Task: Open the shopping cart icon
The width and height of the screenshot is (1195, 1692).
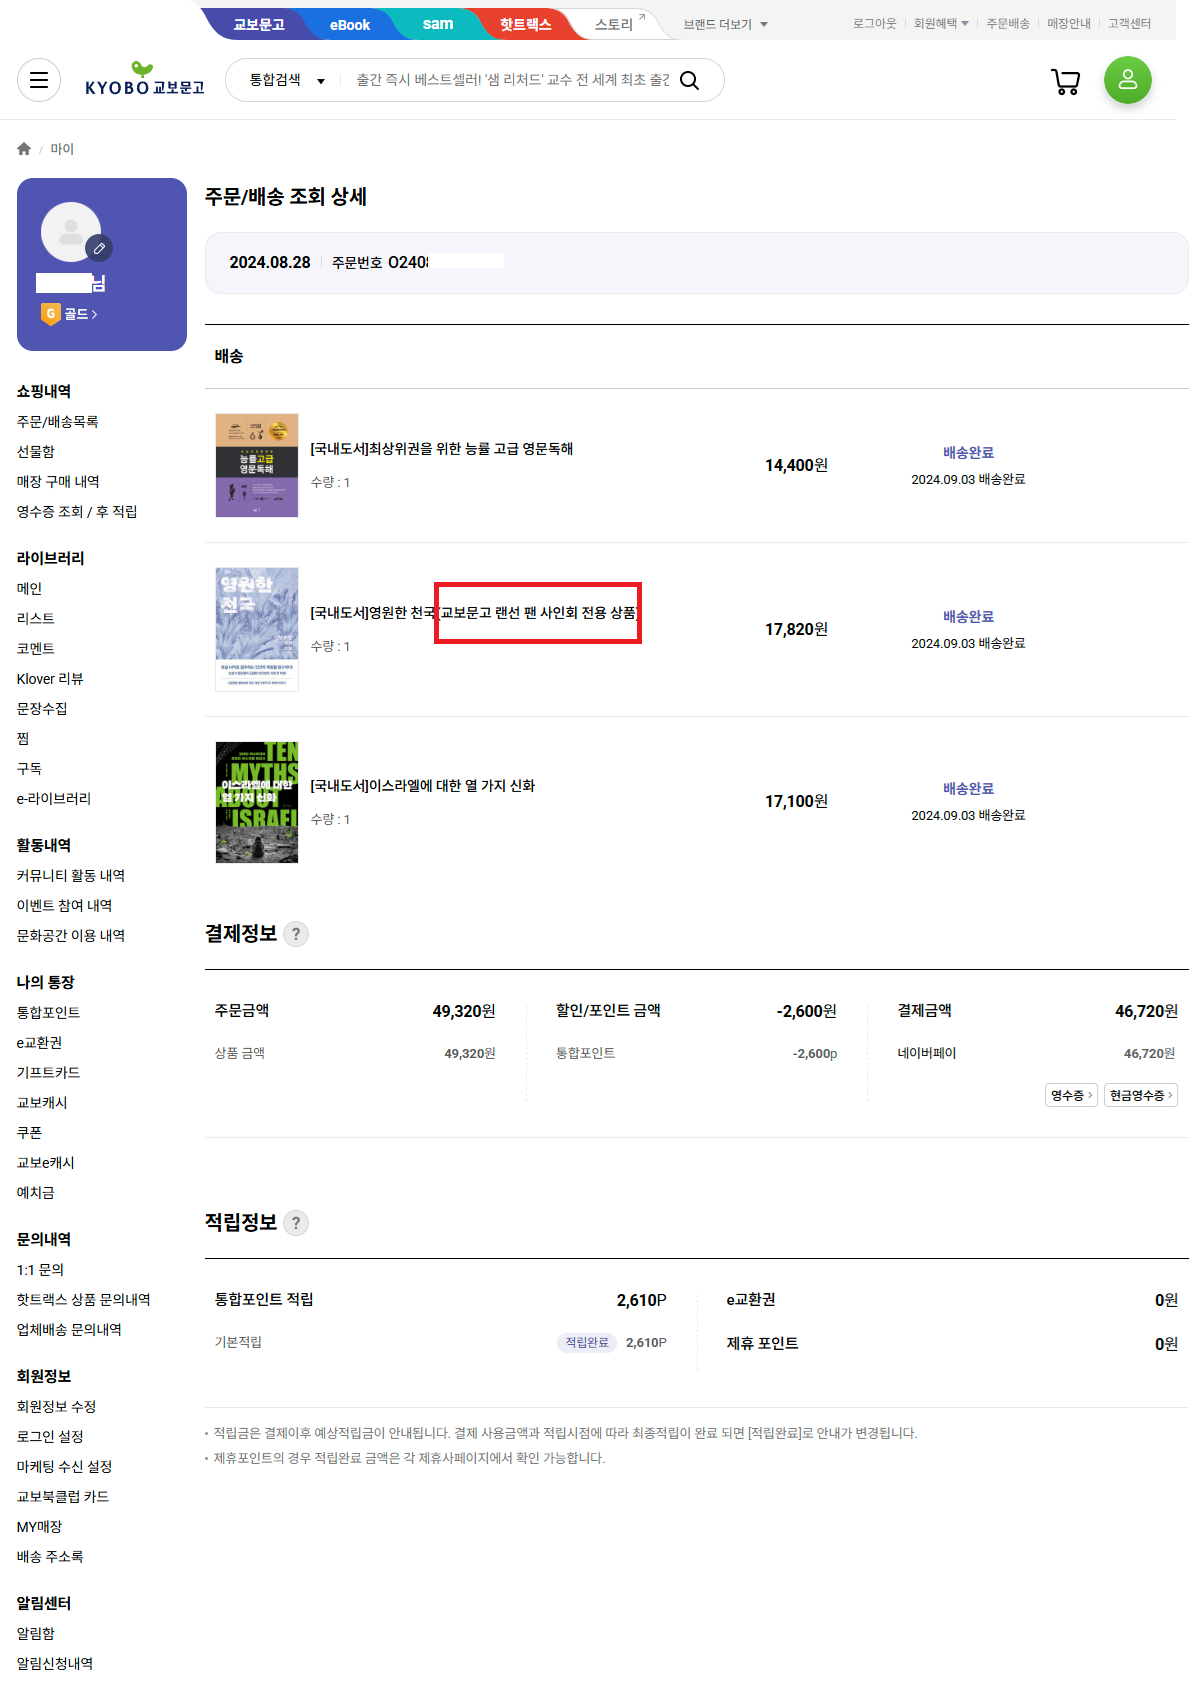Action: point(1066,81)
